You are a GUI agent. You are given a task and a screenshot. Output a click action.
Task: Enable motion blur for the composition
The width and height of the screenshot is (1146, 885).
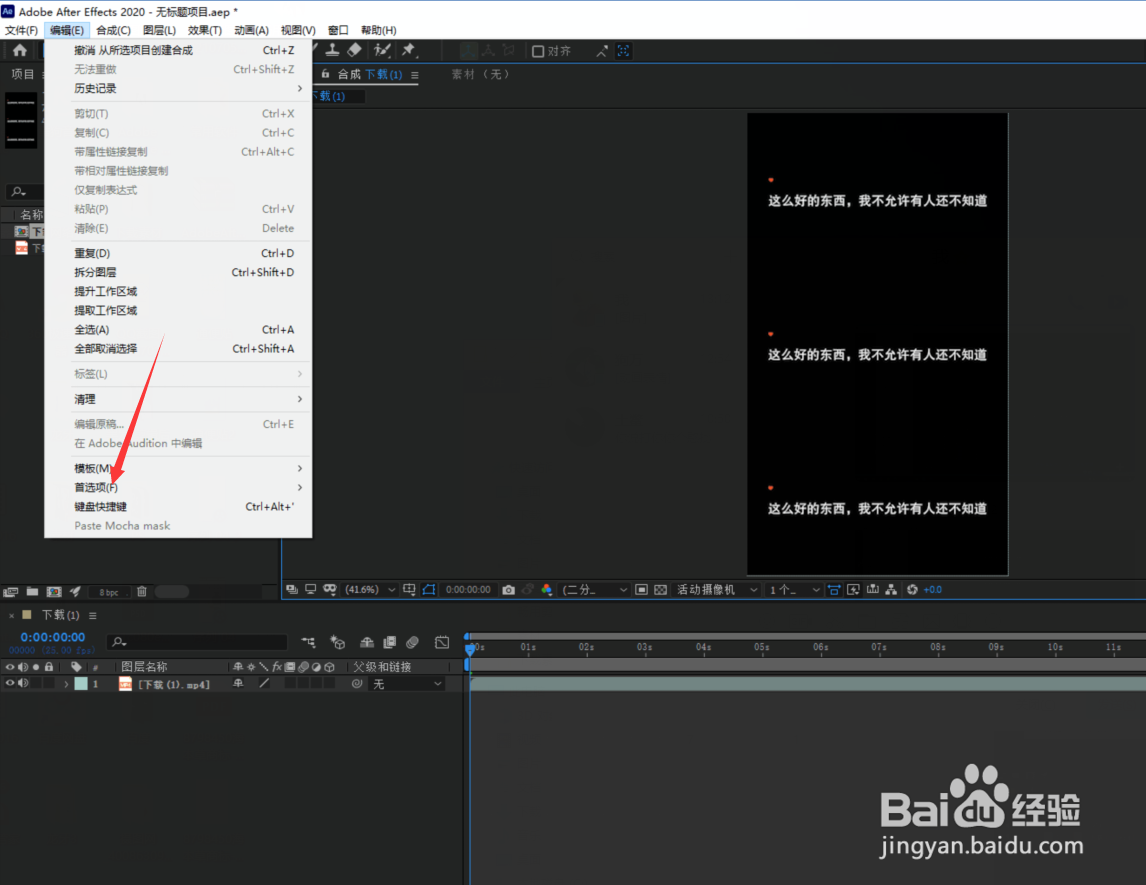click(413, 642)
